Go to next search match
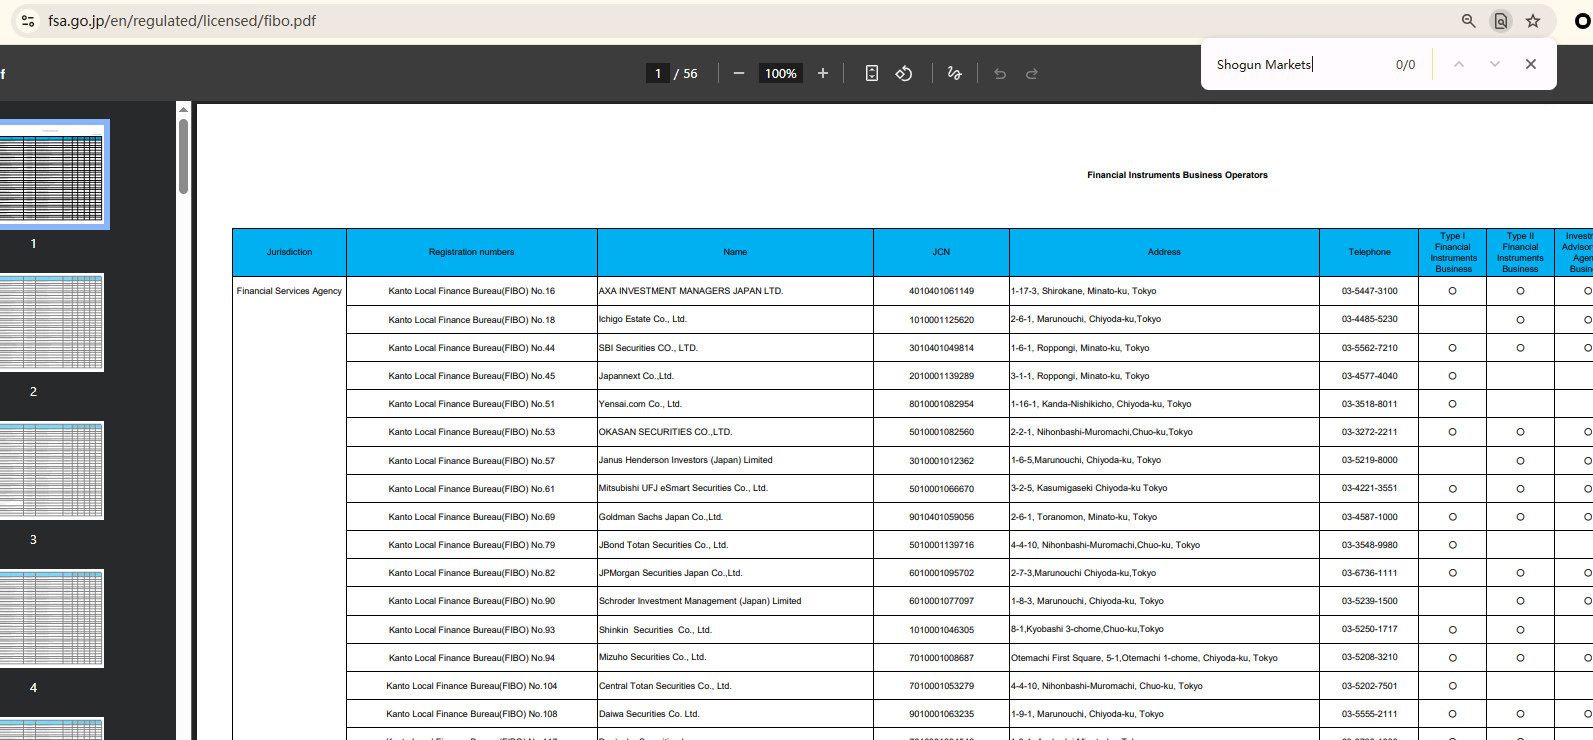Image resolution: width=1593 pixels, height=740 pixels. 1494,64
